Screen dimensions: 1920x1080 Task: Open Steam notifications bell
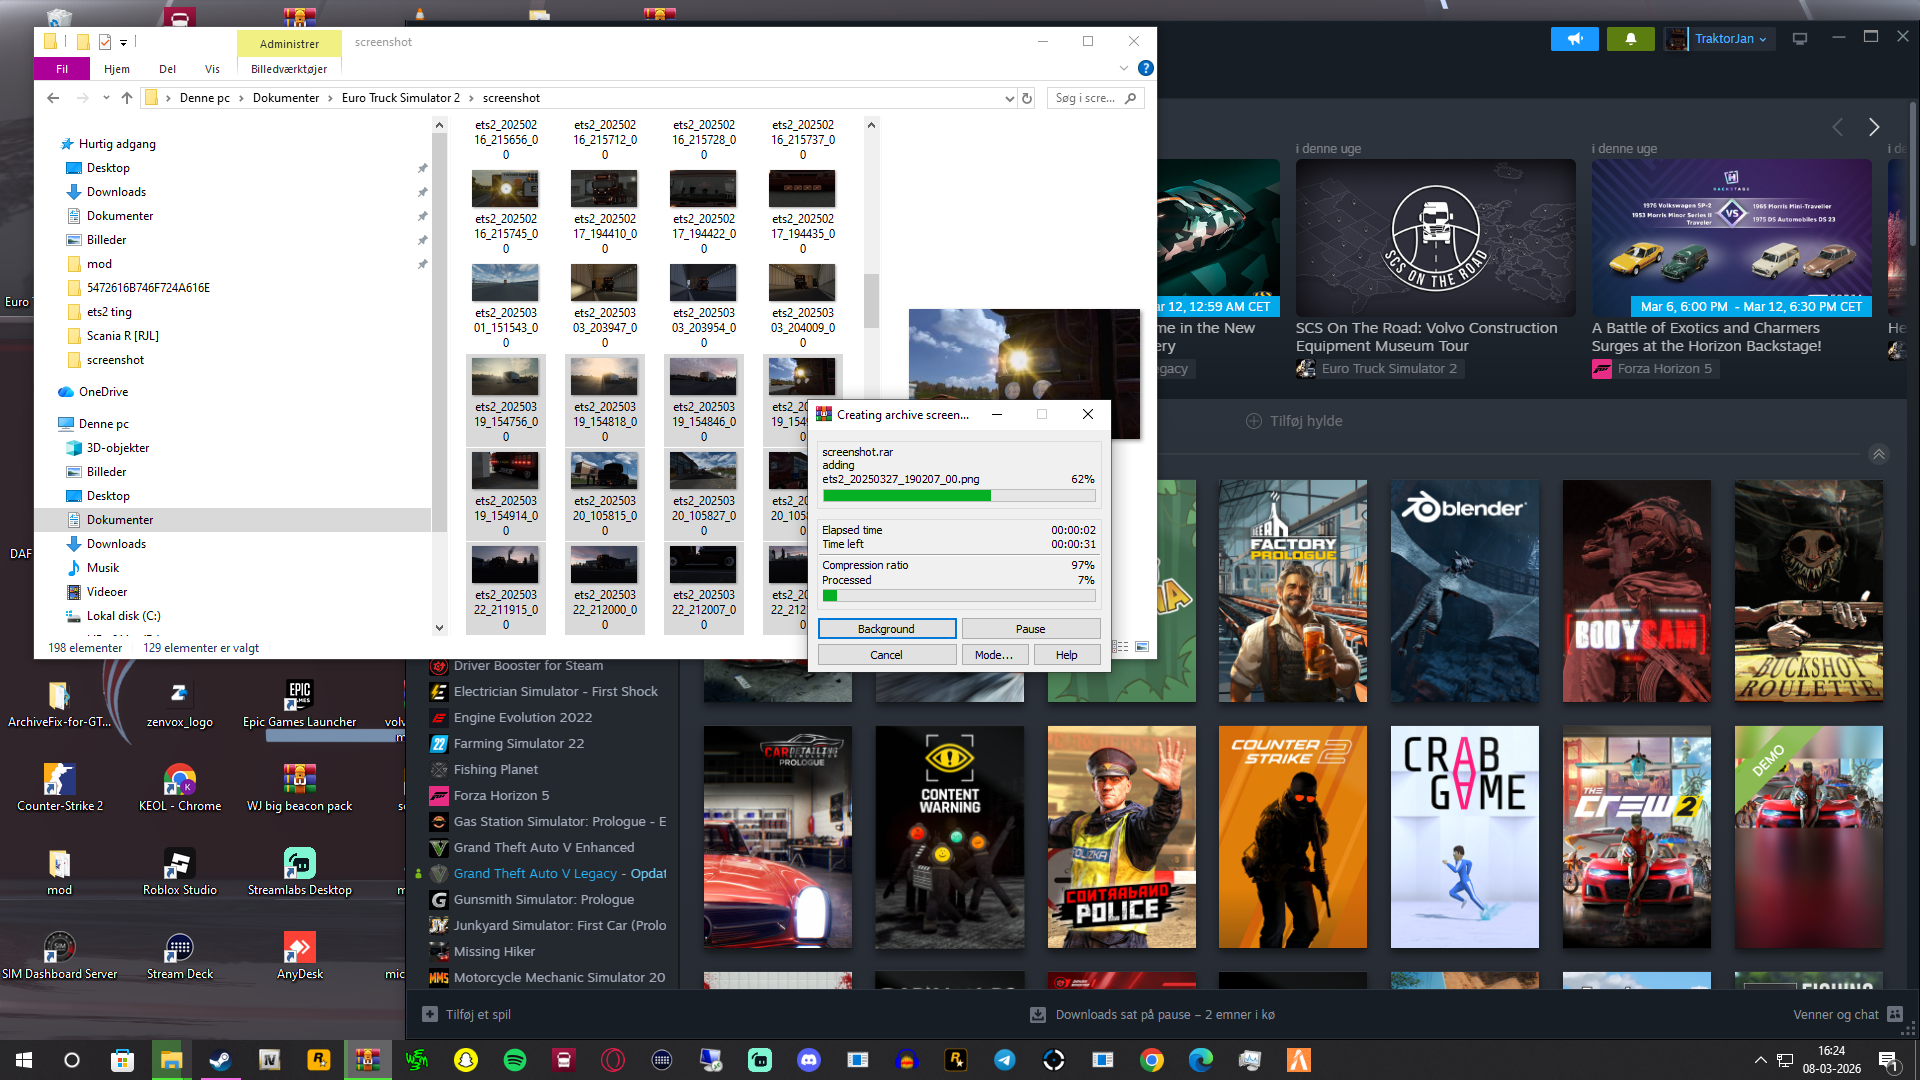coord(1630,39)
